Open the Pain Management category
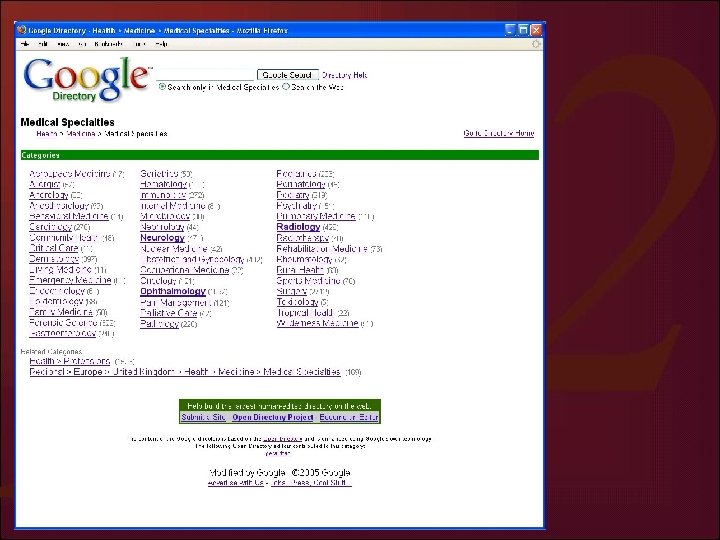 [175, 302]
